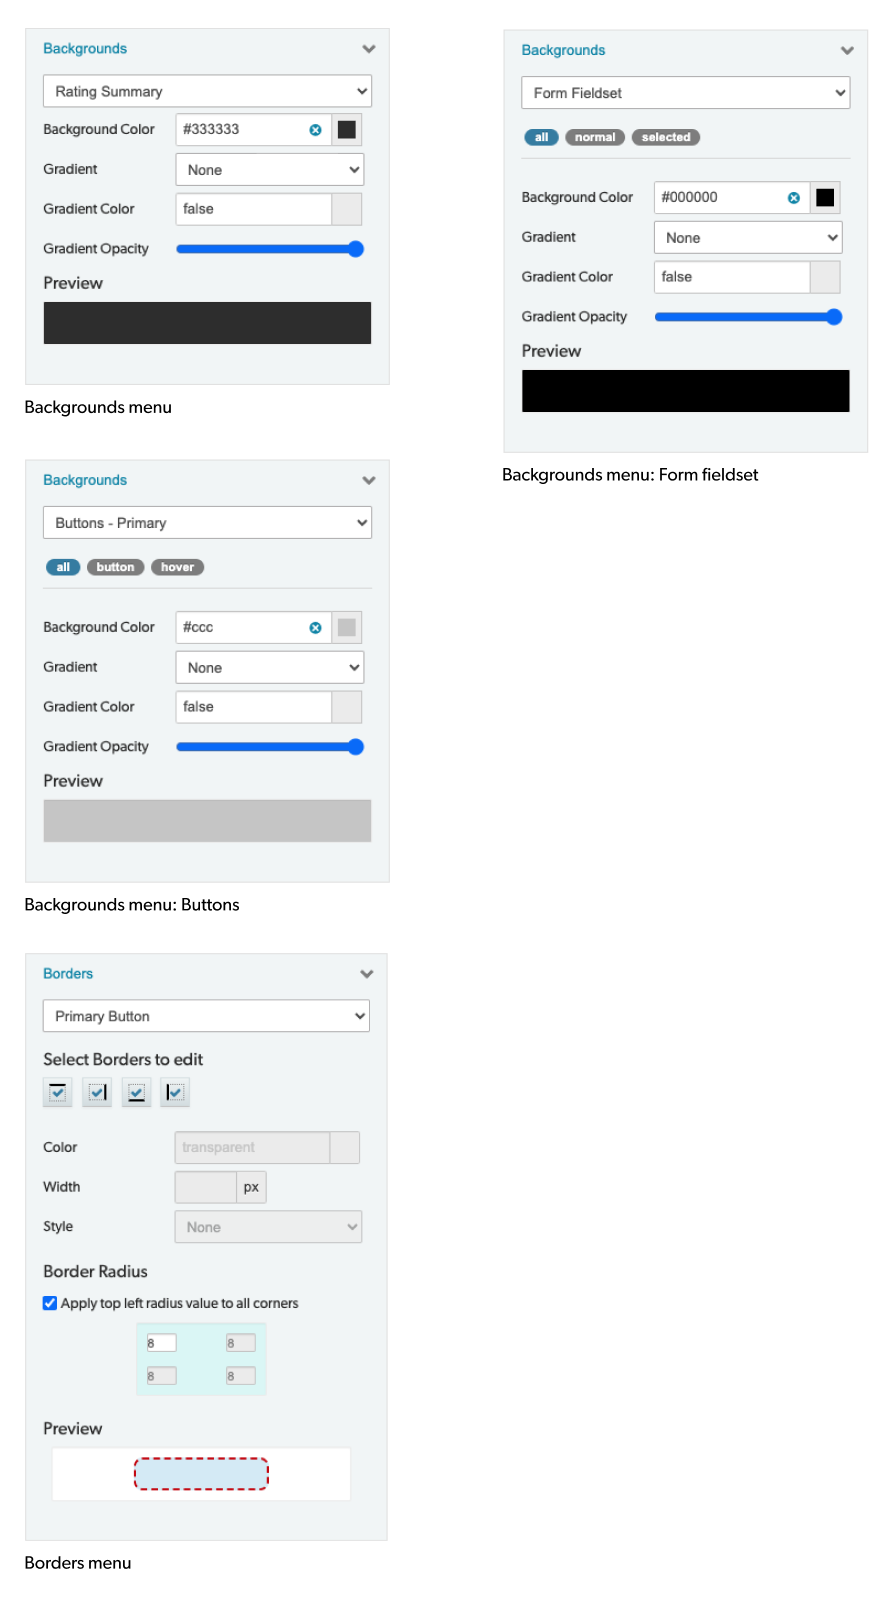Click the px unit label beside Width

[251, 1187]
